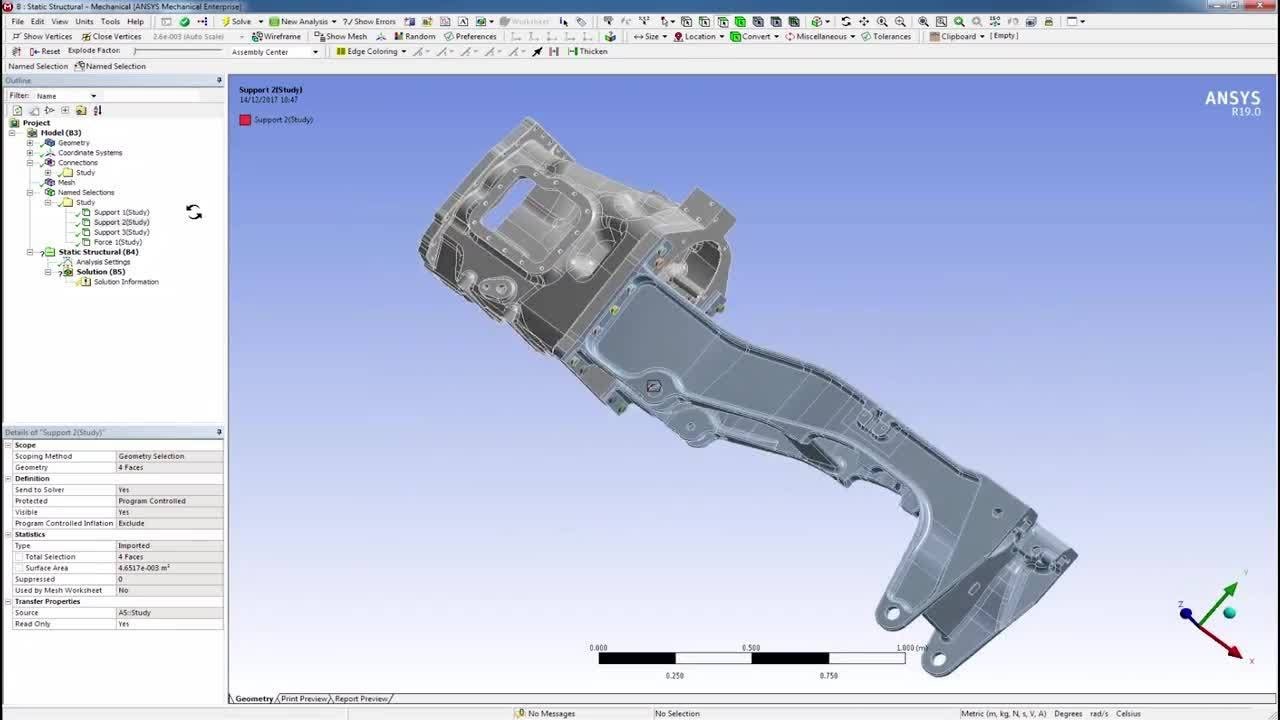
Task: Open the Units menu
Action: tap(84, 21)
